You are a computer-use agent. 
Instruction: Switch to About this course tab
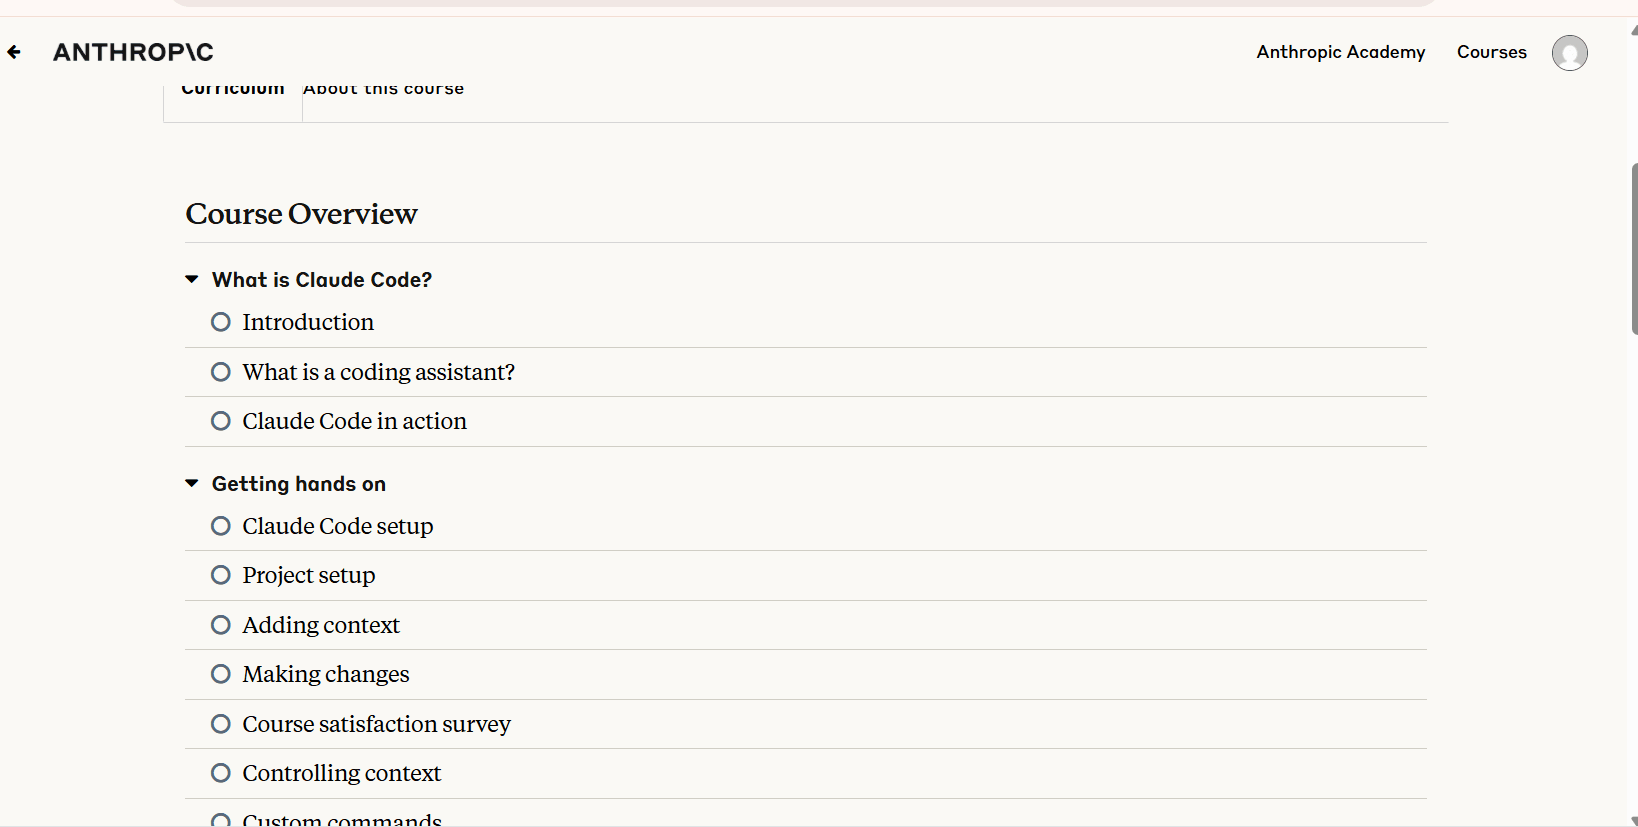(384, 89)
